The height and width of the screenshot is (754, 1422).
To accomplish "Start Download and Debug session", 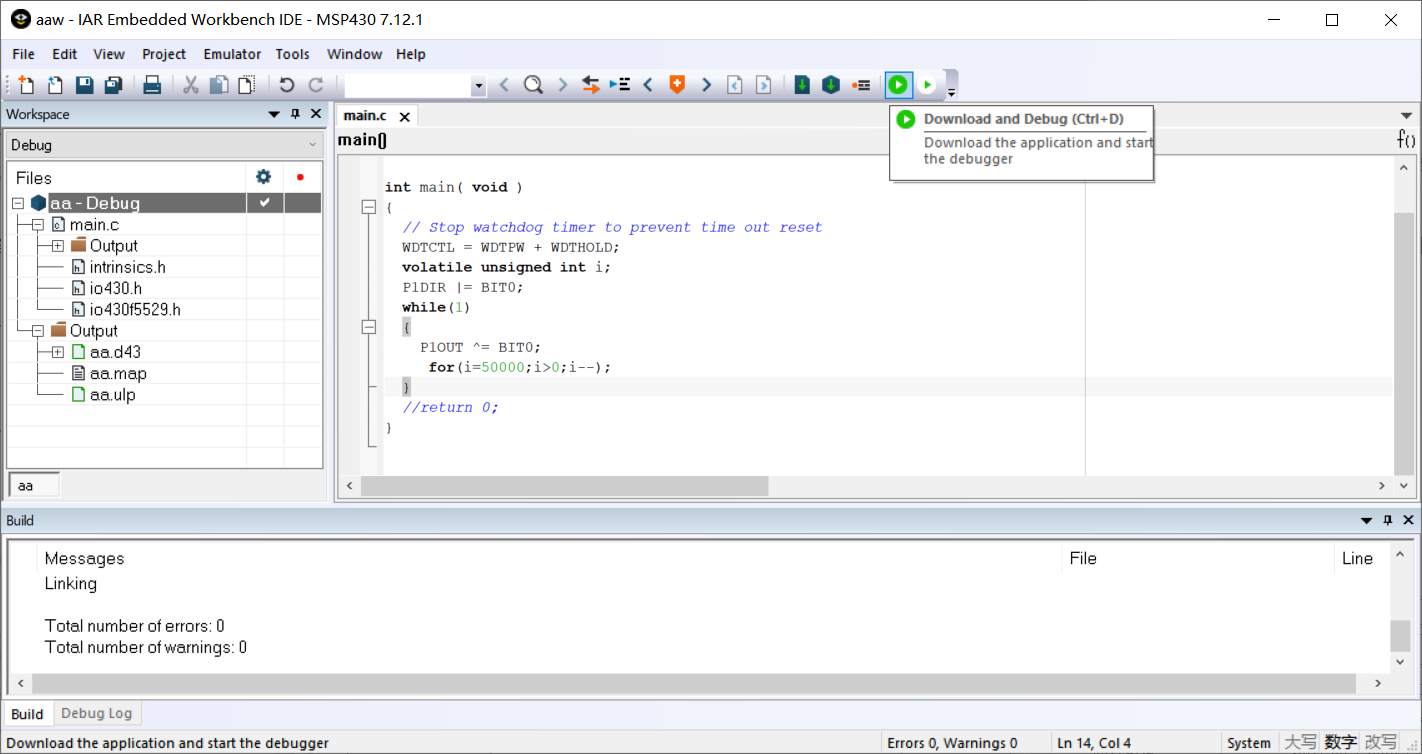I will pos(898,84).
